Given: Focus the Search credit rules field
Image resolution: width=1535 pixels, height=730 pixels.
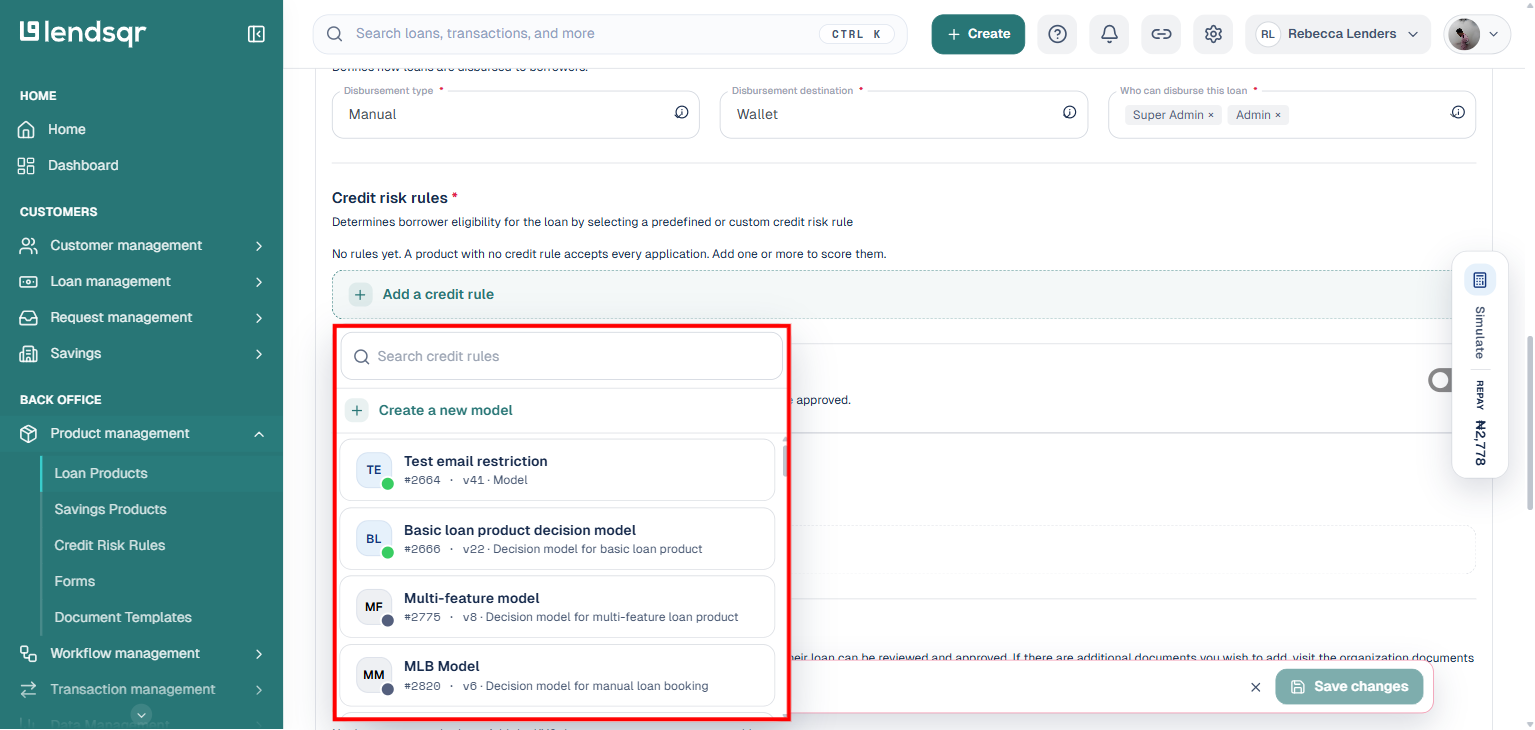Looking at the screenshot, I should pos(562,356).
